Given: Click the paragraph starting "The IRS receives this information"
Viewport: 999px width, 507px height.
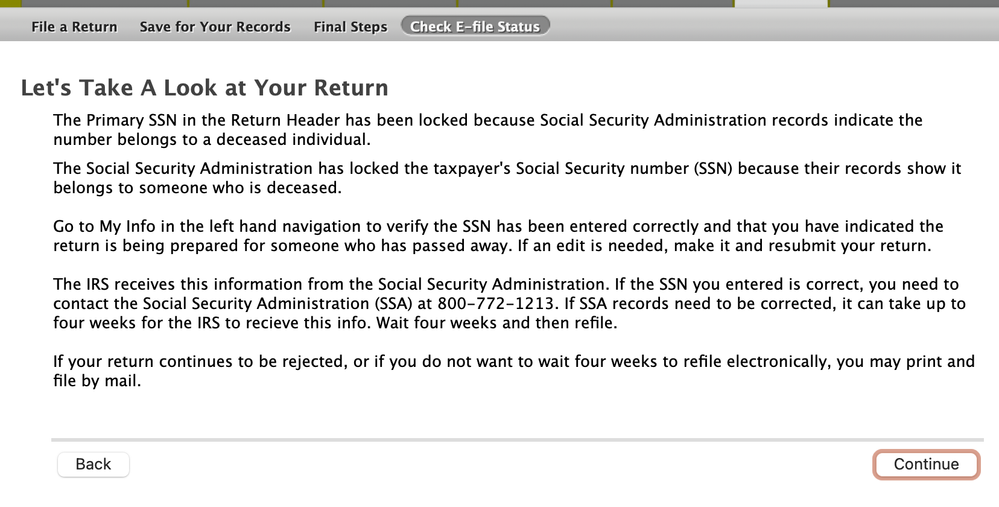Looking at the screenshot, I should pyautogui.click(x=509, y=303).
